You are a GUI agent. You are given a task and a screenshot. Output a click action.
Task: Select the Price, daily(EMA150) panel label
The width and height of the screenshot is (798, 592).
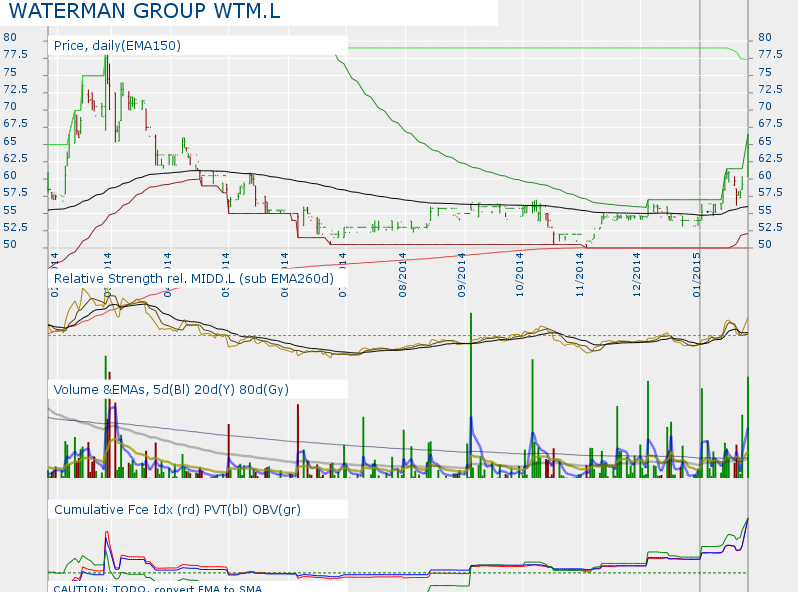(117, 46)
